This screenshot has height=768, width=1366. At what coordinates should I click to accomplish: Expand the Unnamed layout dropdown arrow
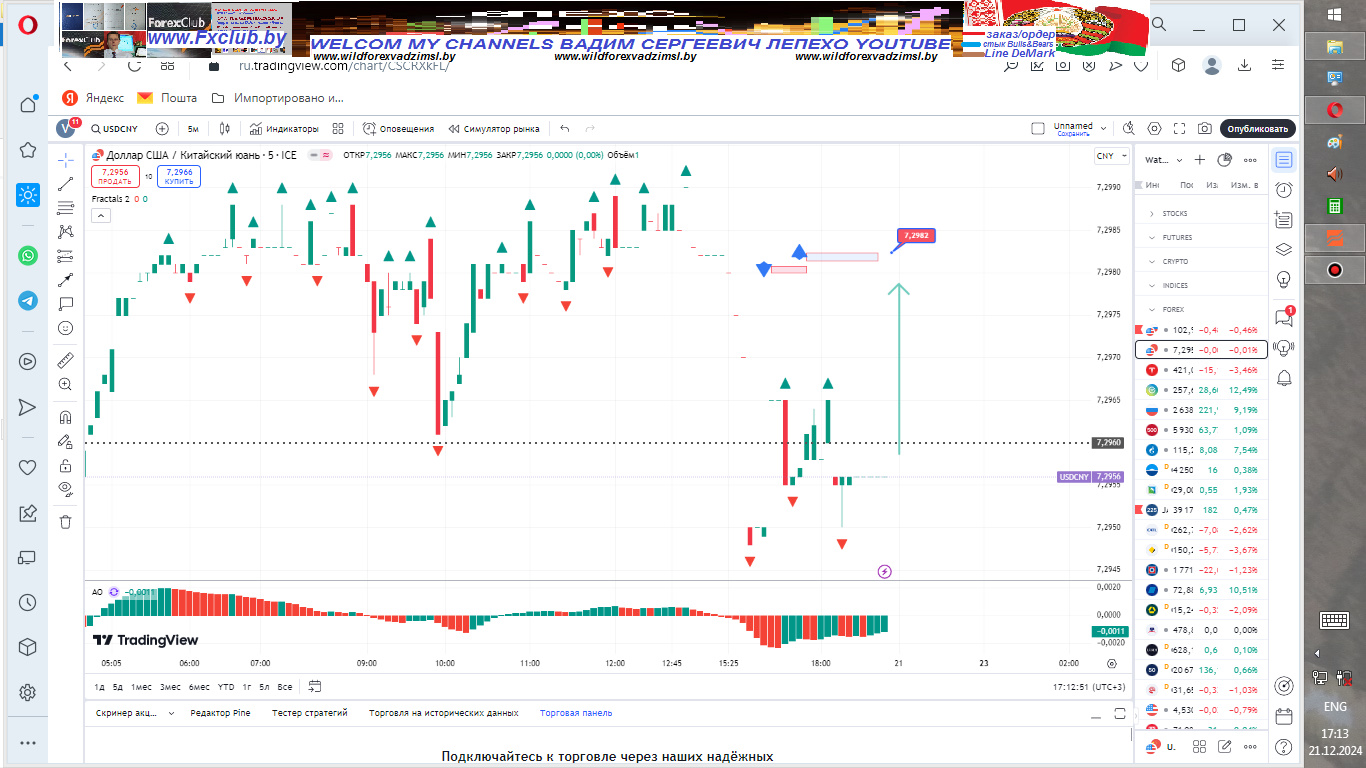pos(1104,129)
